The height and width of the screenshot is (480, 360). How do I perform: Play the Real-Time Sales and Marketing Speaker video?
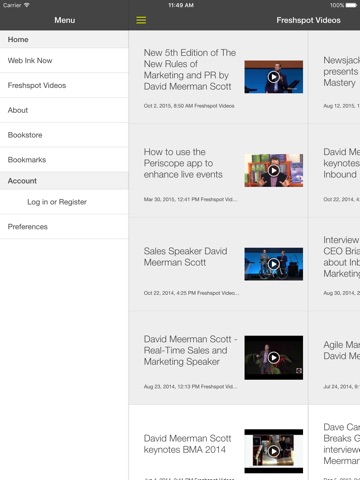(274, 358)
